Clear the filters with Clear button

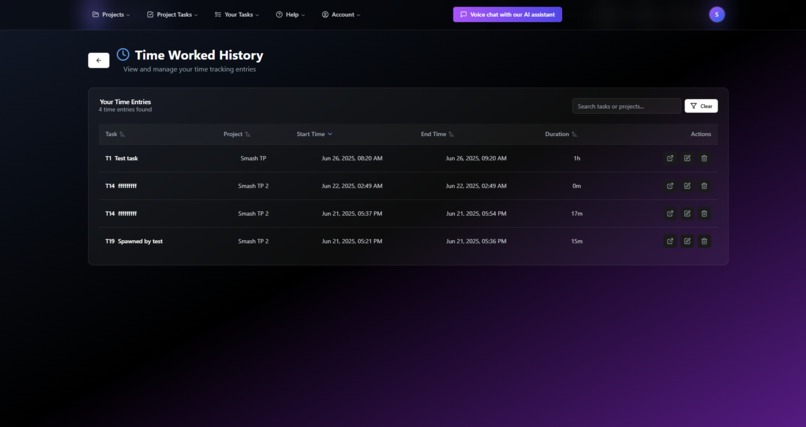point(701,106)
